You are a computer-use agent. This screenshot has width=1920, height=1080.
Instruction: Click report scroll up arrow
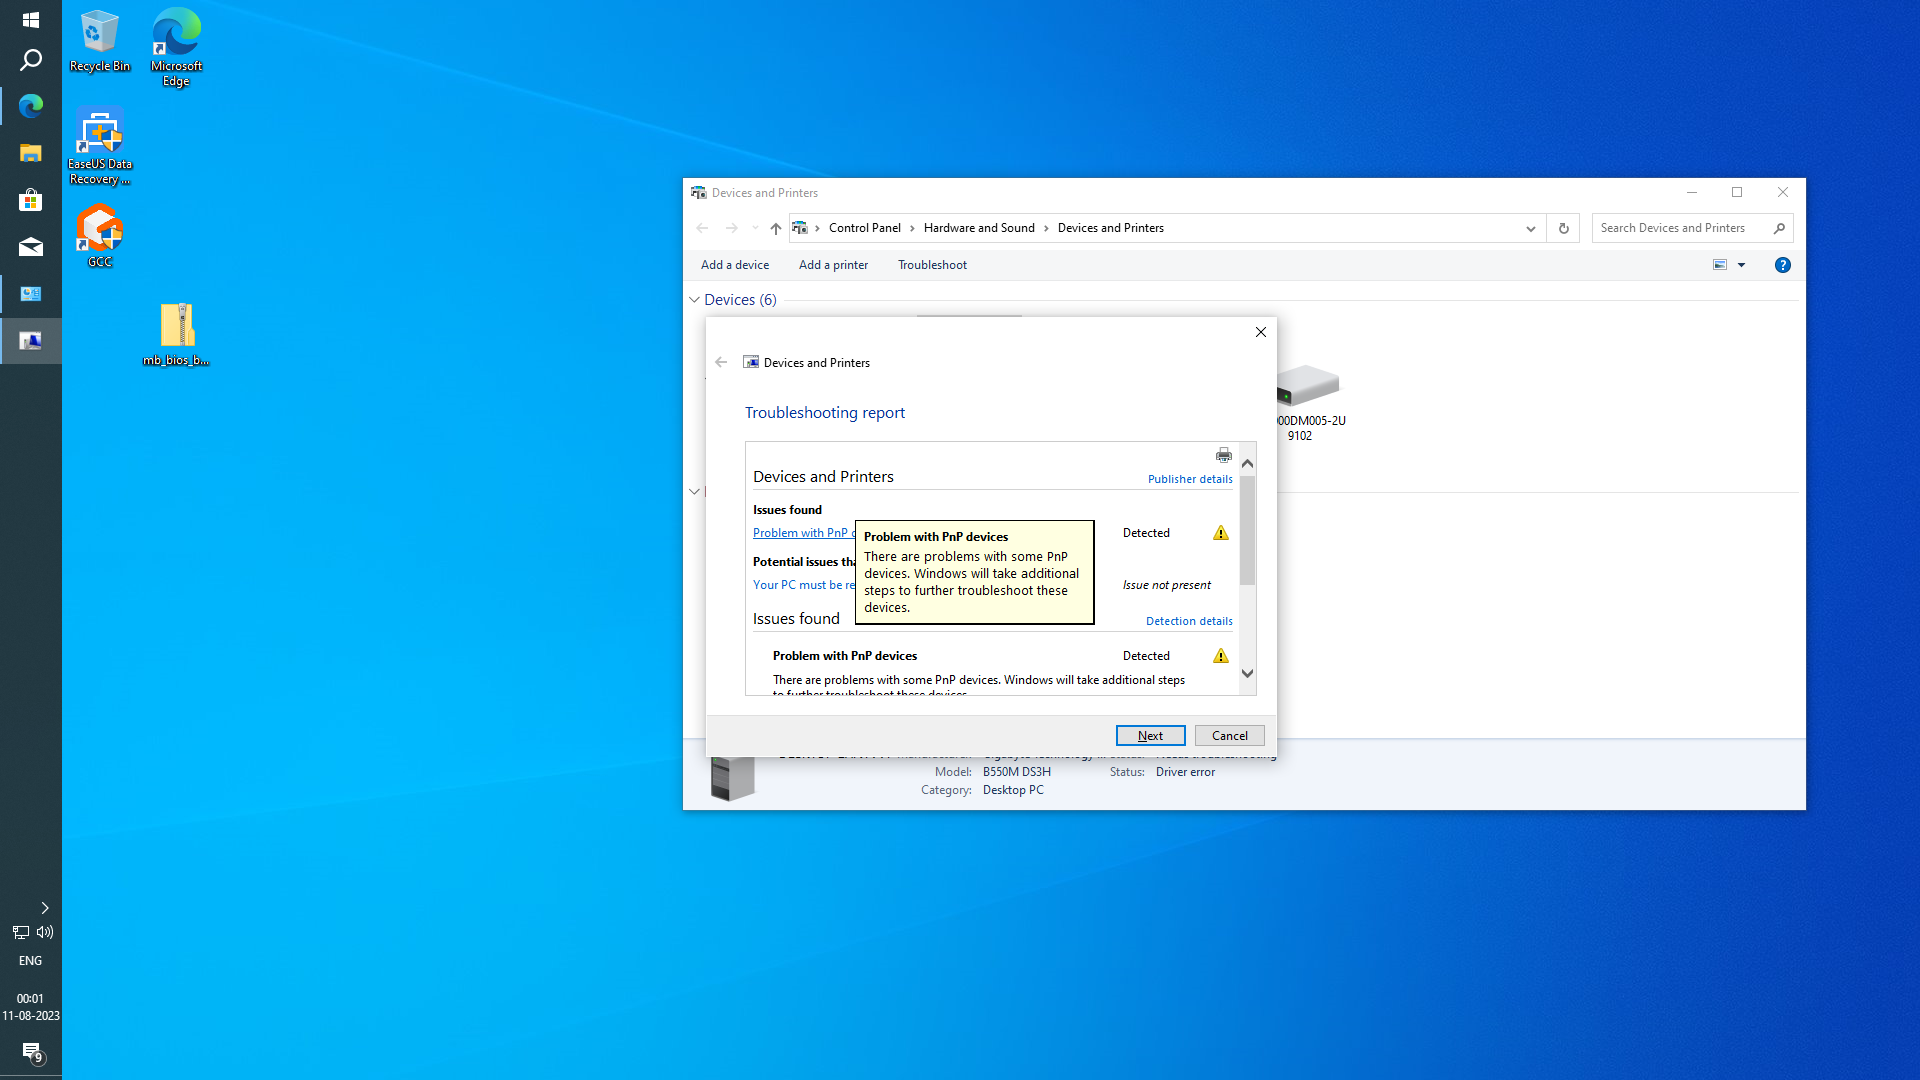point(1247,463)
